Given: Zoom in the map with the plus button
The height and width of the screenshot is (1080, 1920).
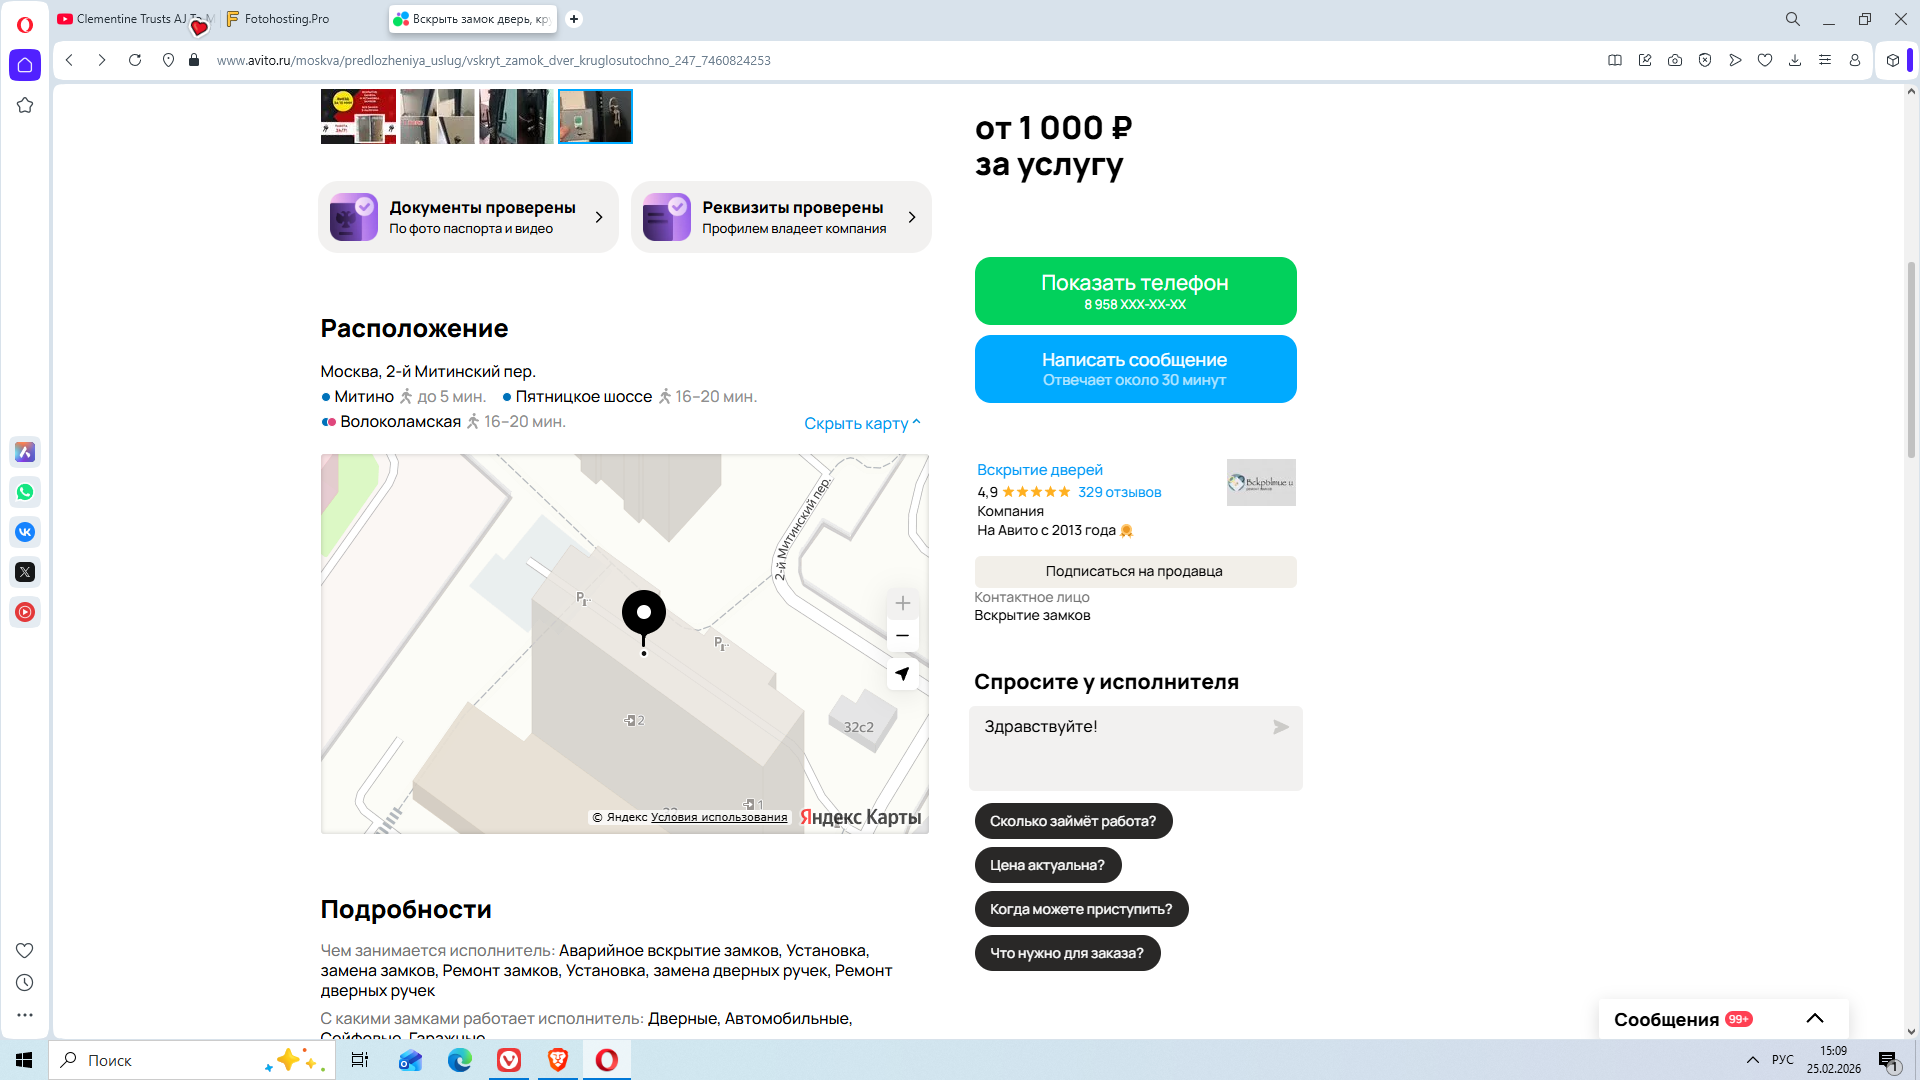Looking at the screenshot, I should point(902,603).
